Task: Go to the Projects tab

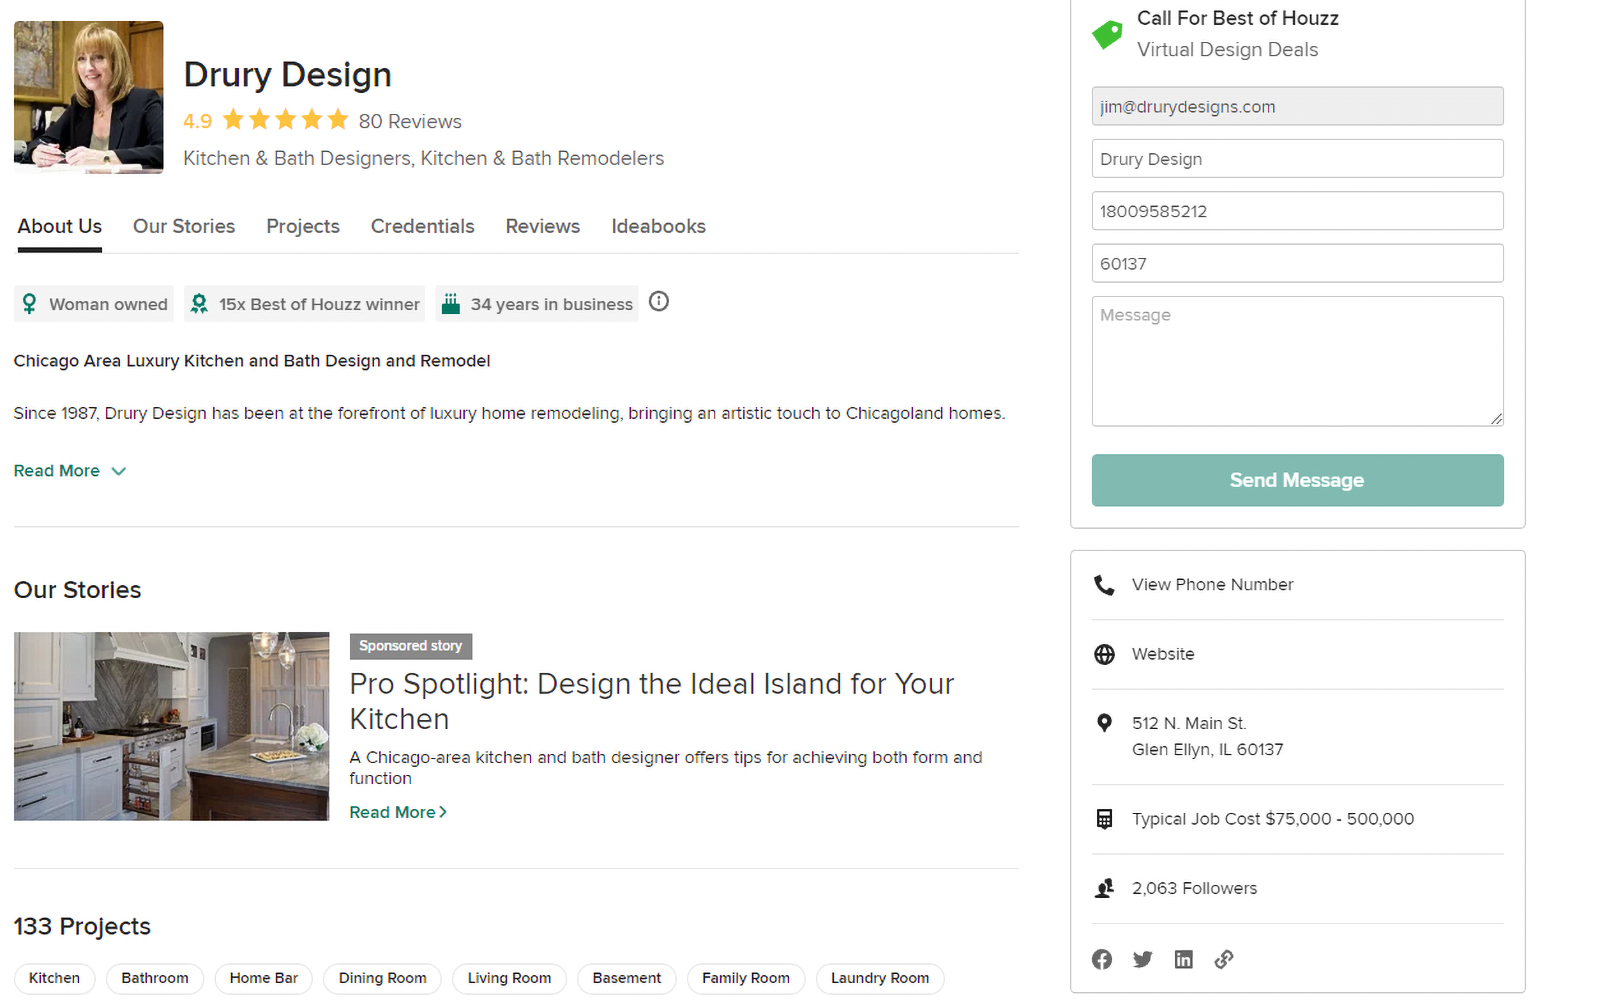Action: tap(303, 226)
